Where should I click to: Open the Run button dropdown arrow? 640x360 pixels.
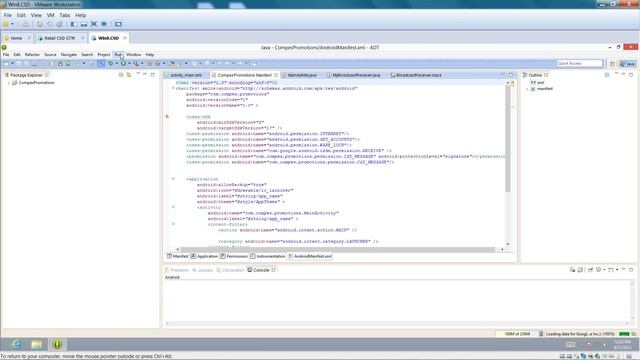[x=129, y=64]
